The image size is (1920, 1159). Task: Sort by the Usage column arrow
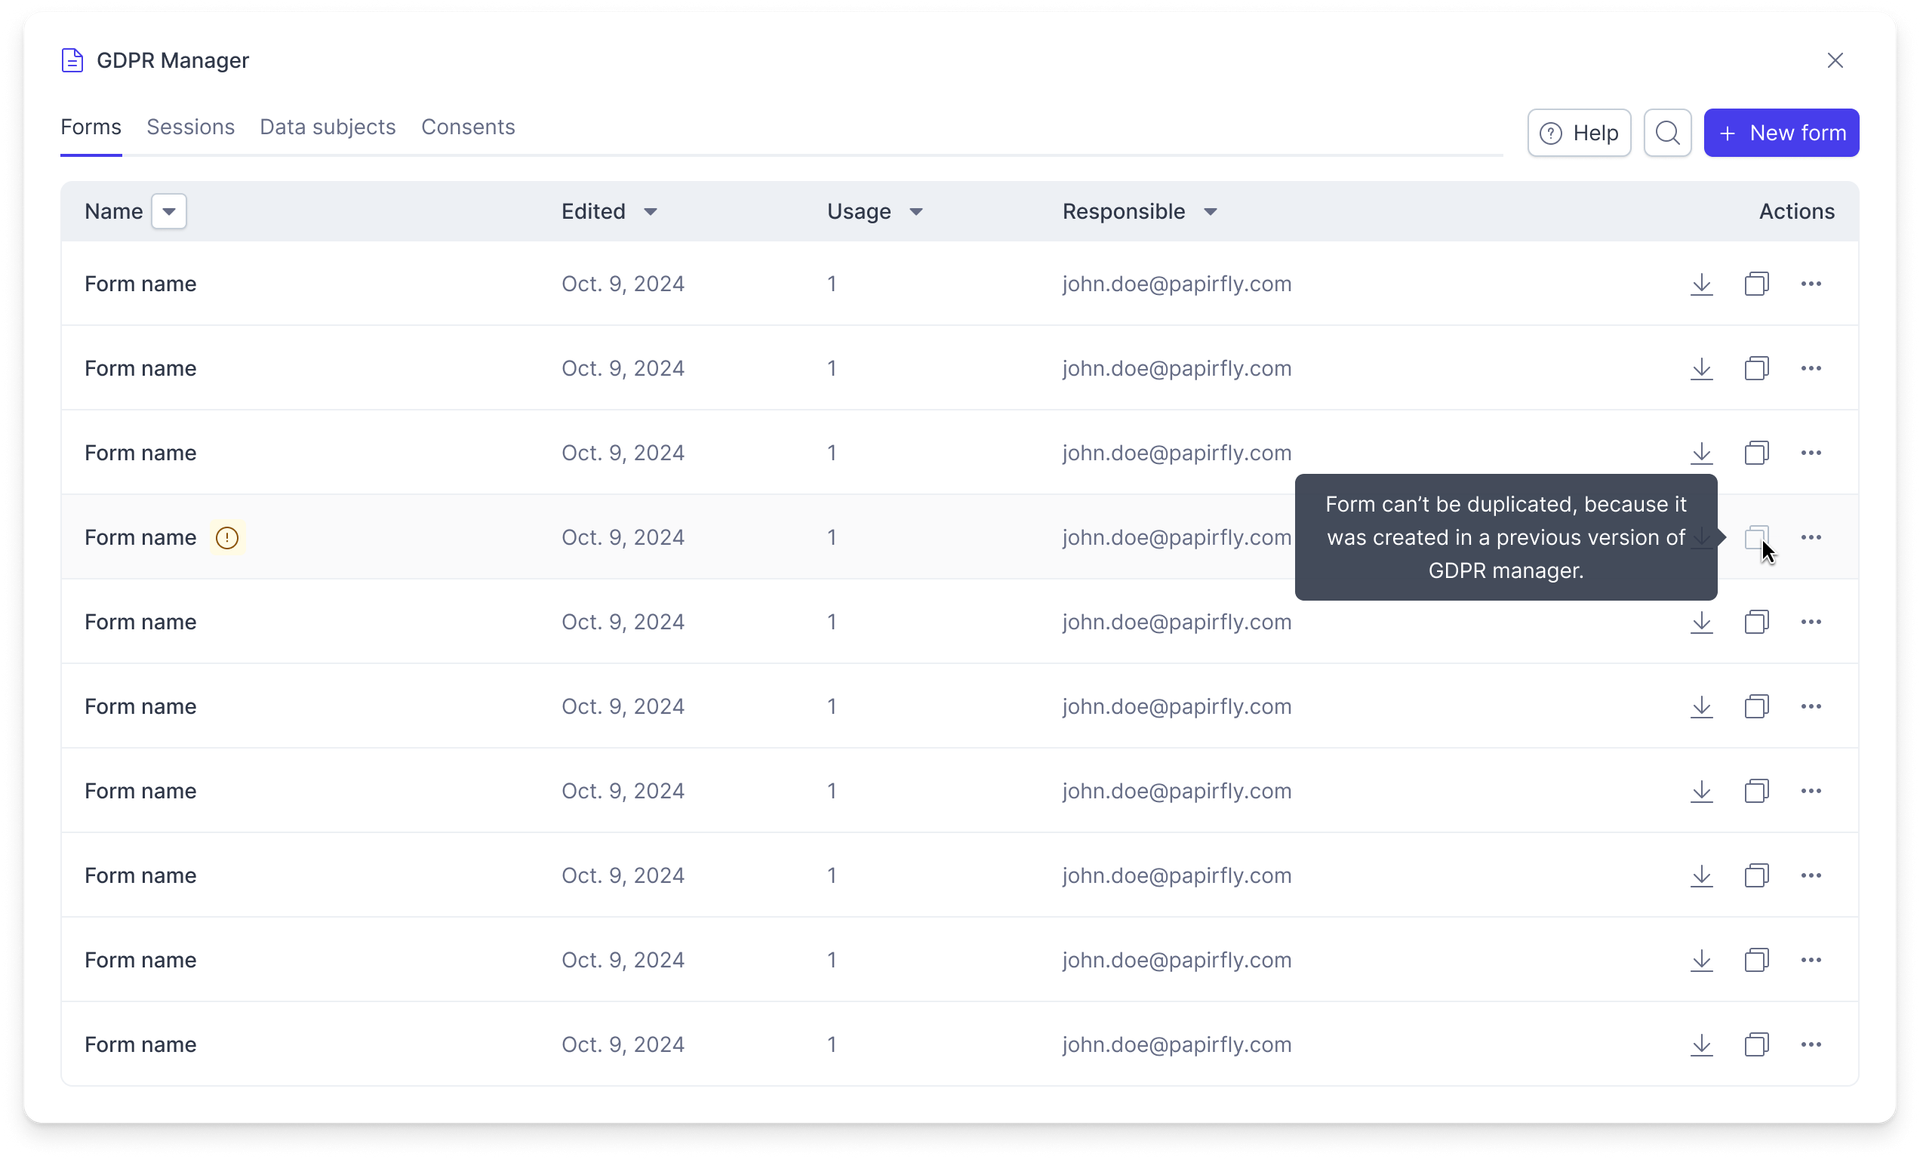[x=916, y=212]
